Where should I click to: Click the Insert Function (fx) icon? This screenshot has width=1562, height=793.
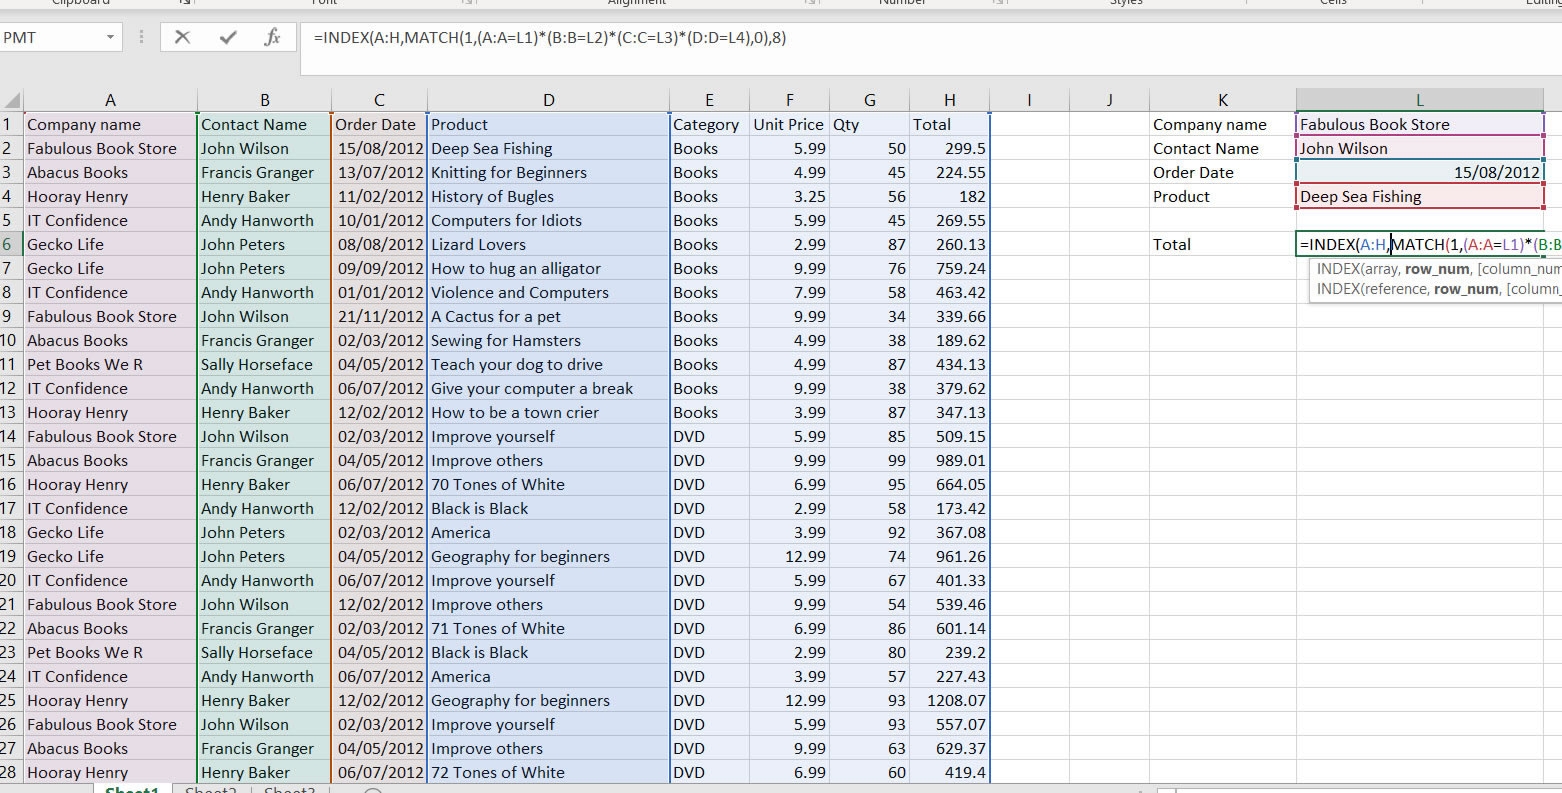[271, 38]
